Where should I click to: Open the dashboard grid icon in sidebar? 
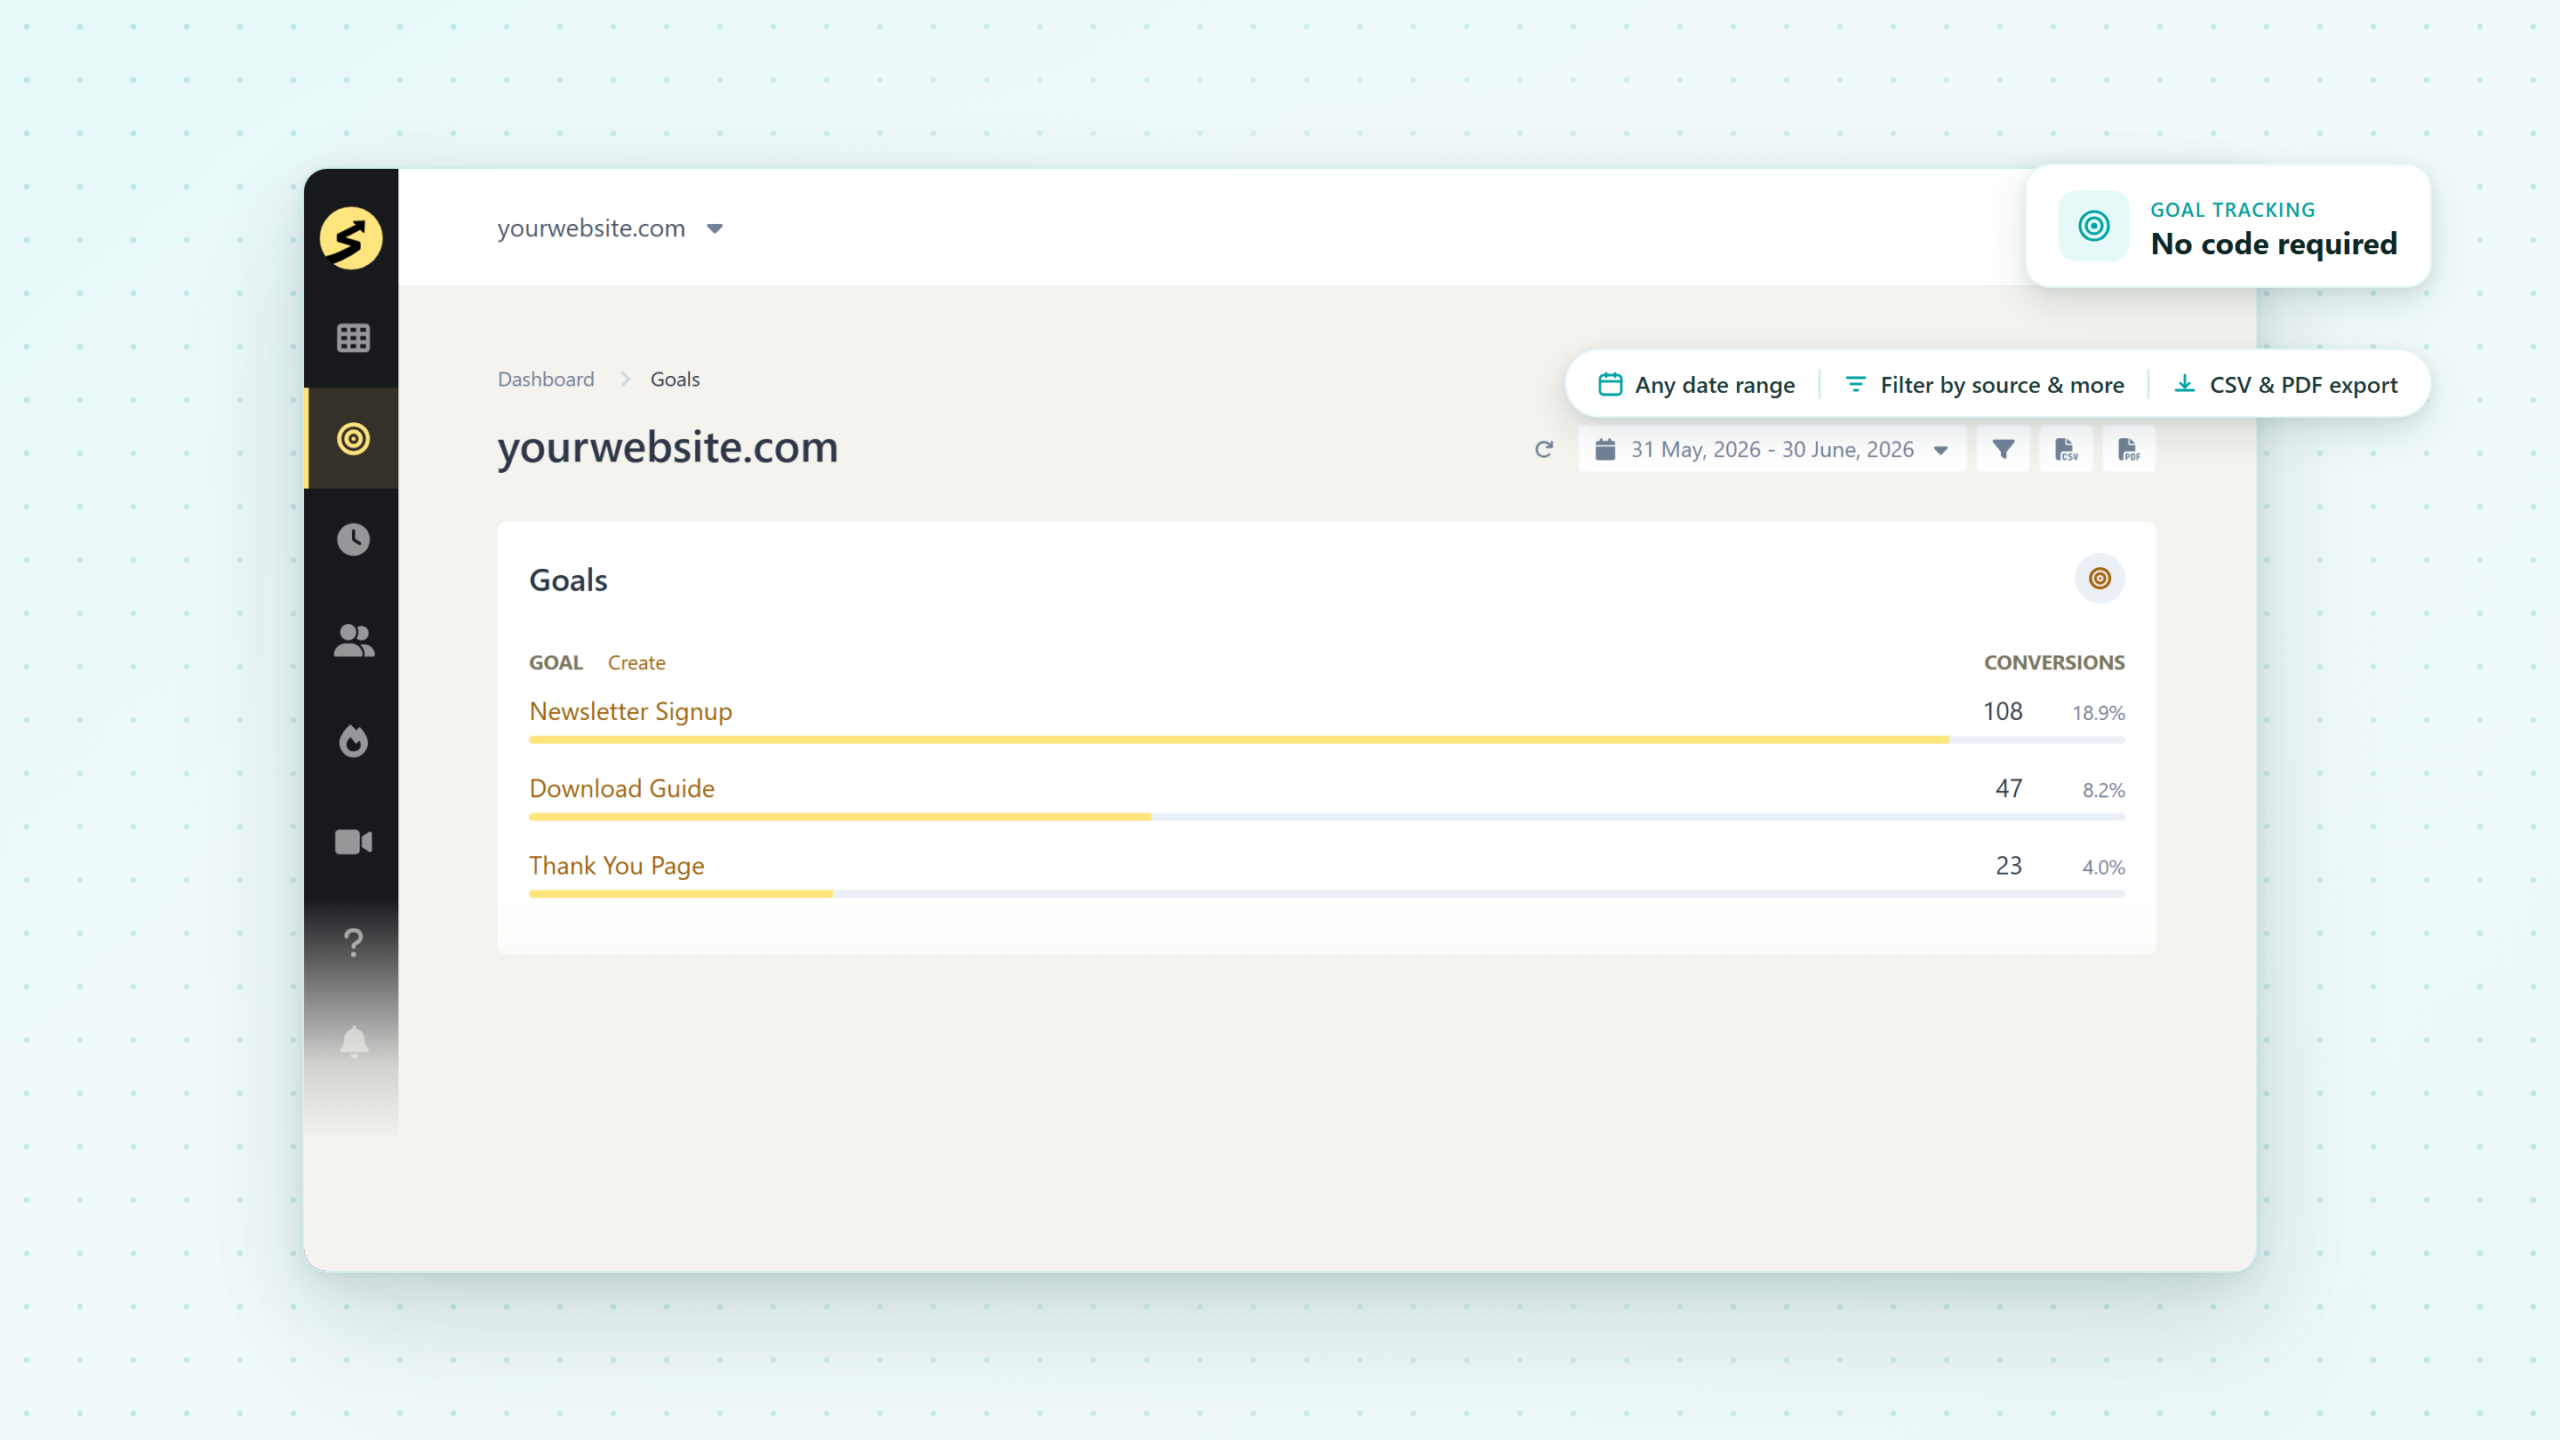click(353, 338)
